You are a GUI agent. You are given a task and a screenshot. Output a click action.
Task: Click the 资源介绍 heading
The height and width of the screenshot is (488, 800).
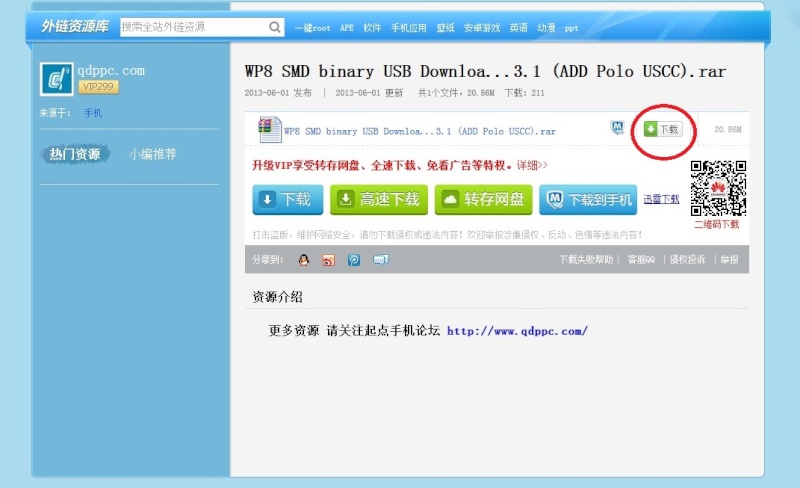coord(277,297)
